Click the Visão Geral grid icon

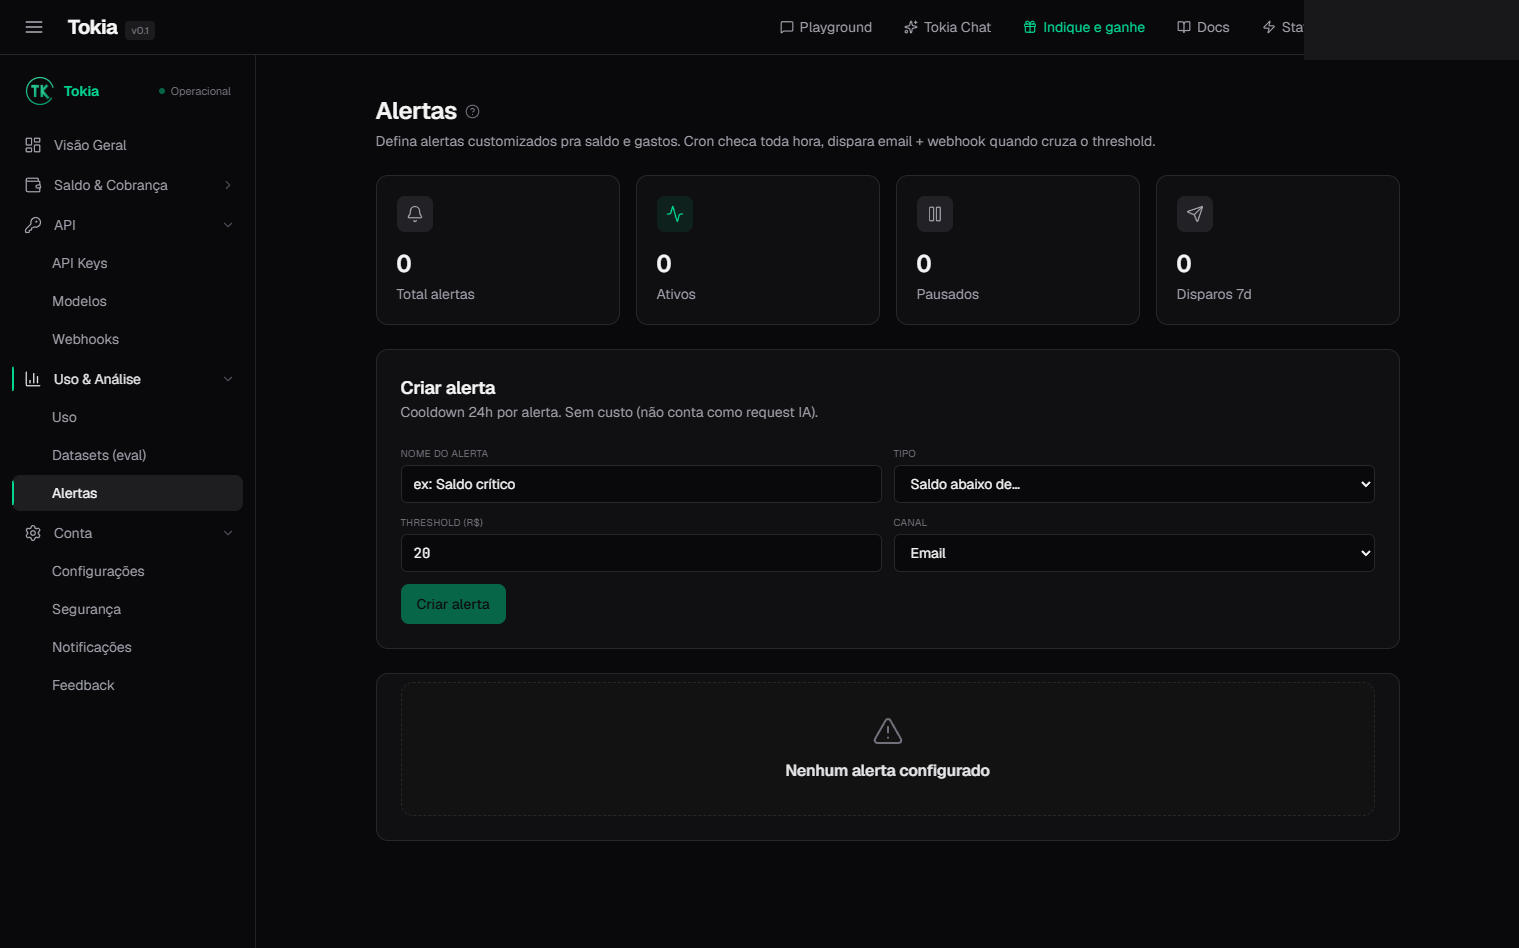click(x=33, y=145)
